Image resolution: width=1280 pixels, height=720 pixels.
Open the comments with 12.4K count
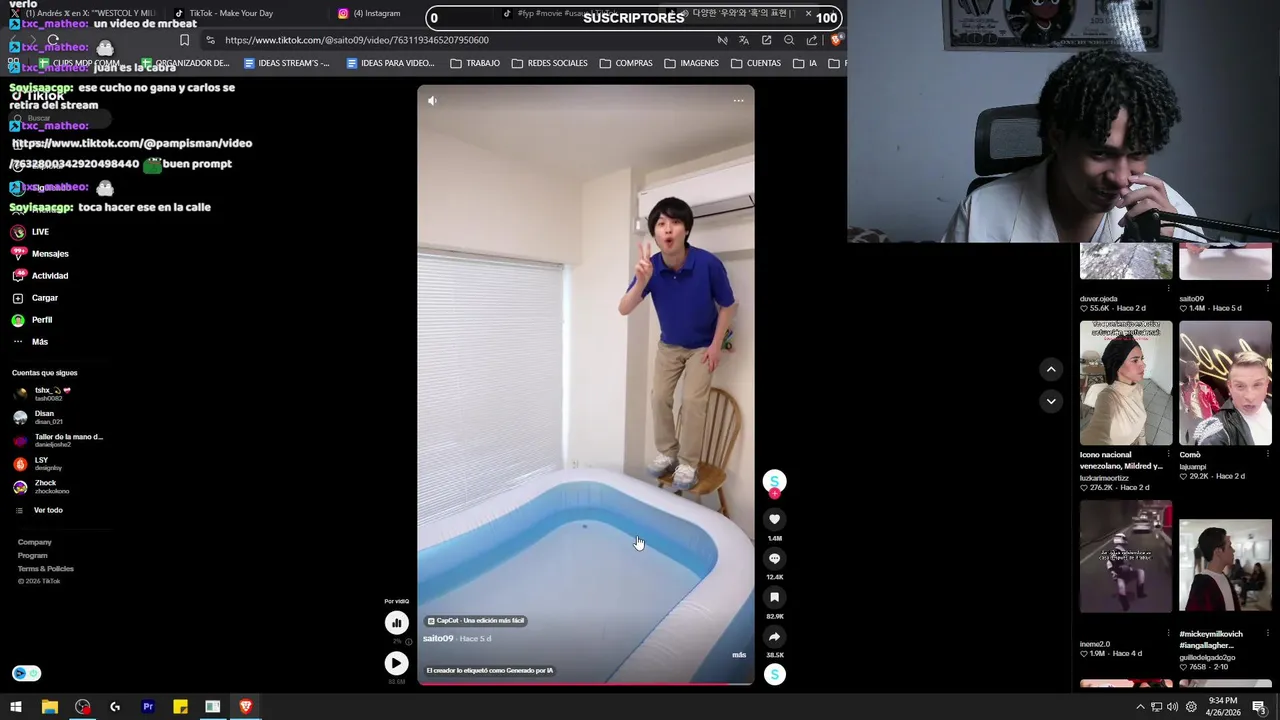pyautogui.click(x=774, y=558)
